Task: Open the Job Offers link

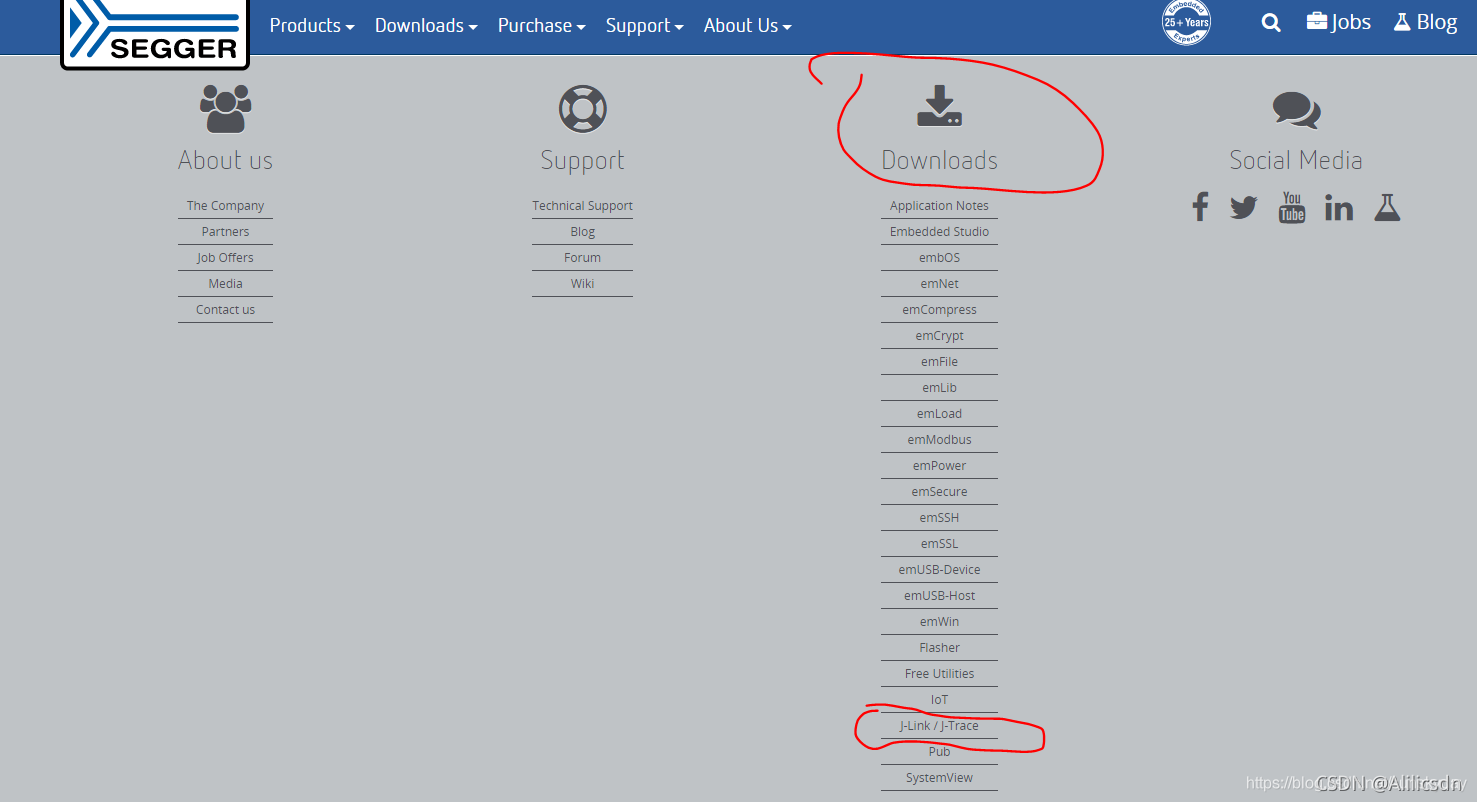Action: pos(225,258)
